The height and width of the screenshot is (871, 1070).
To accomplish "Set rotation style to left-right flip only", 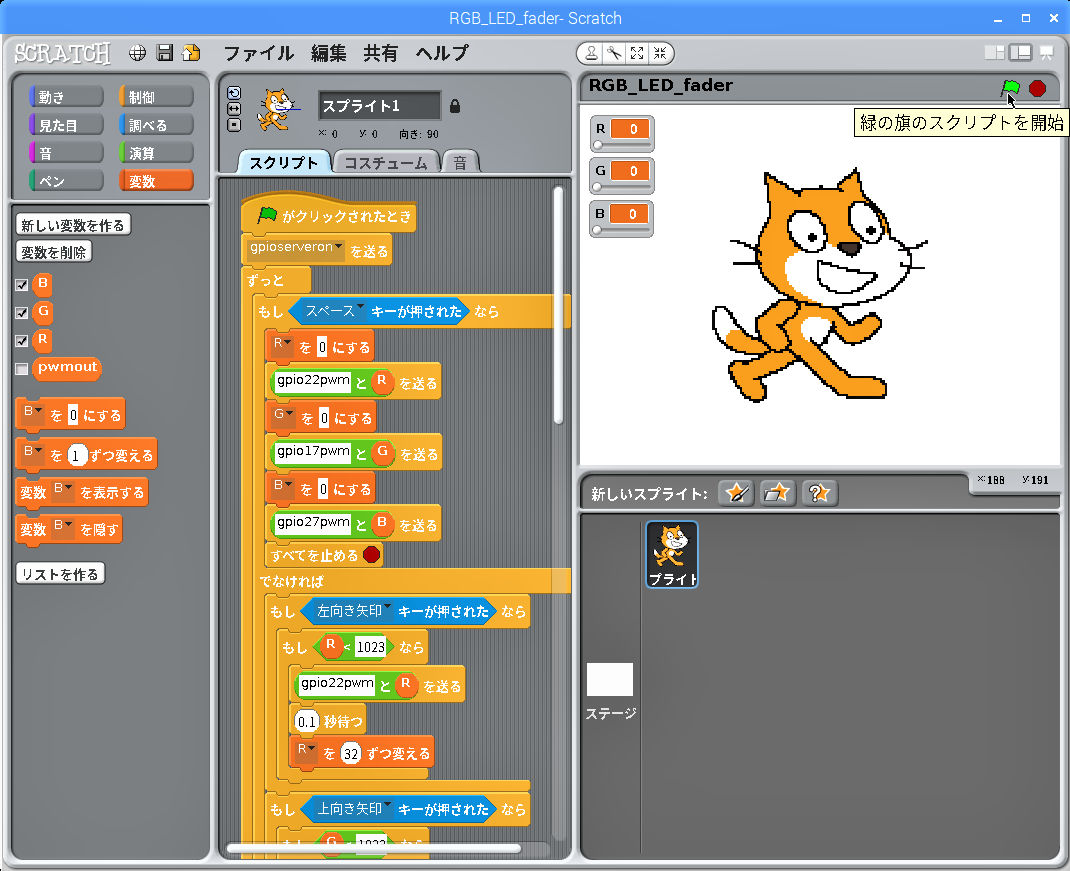I will click(234, 109).
